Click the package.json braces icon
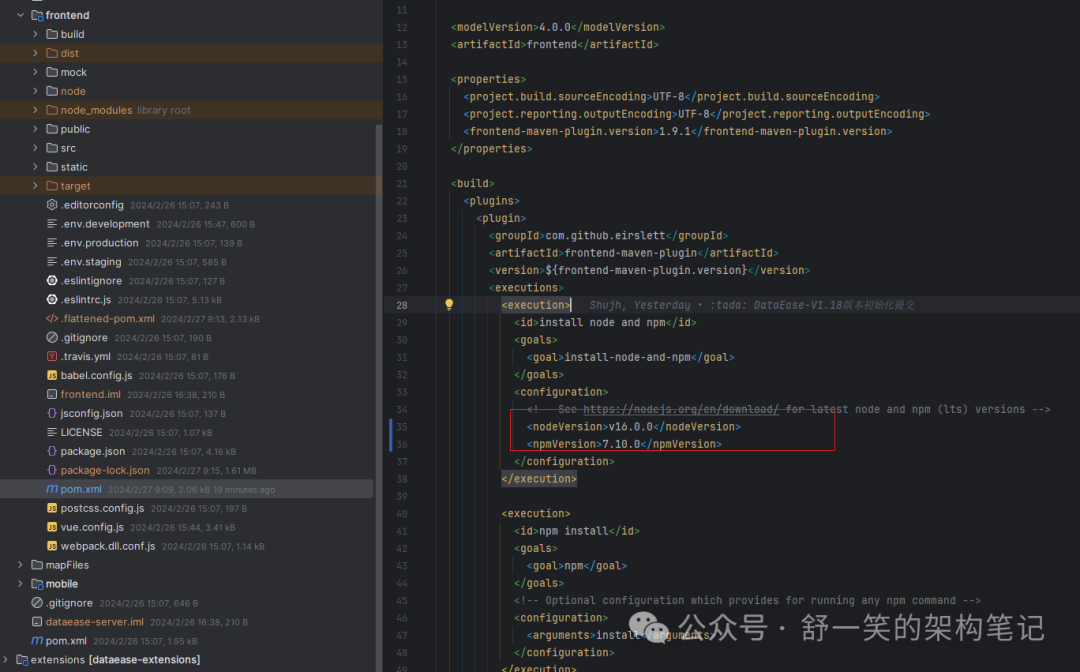The image size is (1080, 672). [52, 451]
